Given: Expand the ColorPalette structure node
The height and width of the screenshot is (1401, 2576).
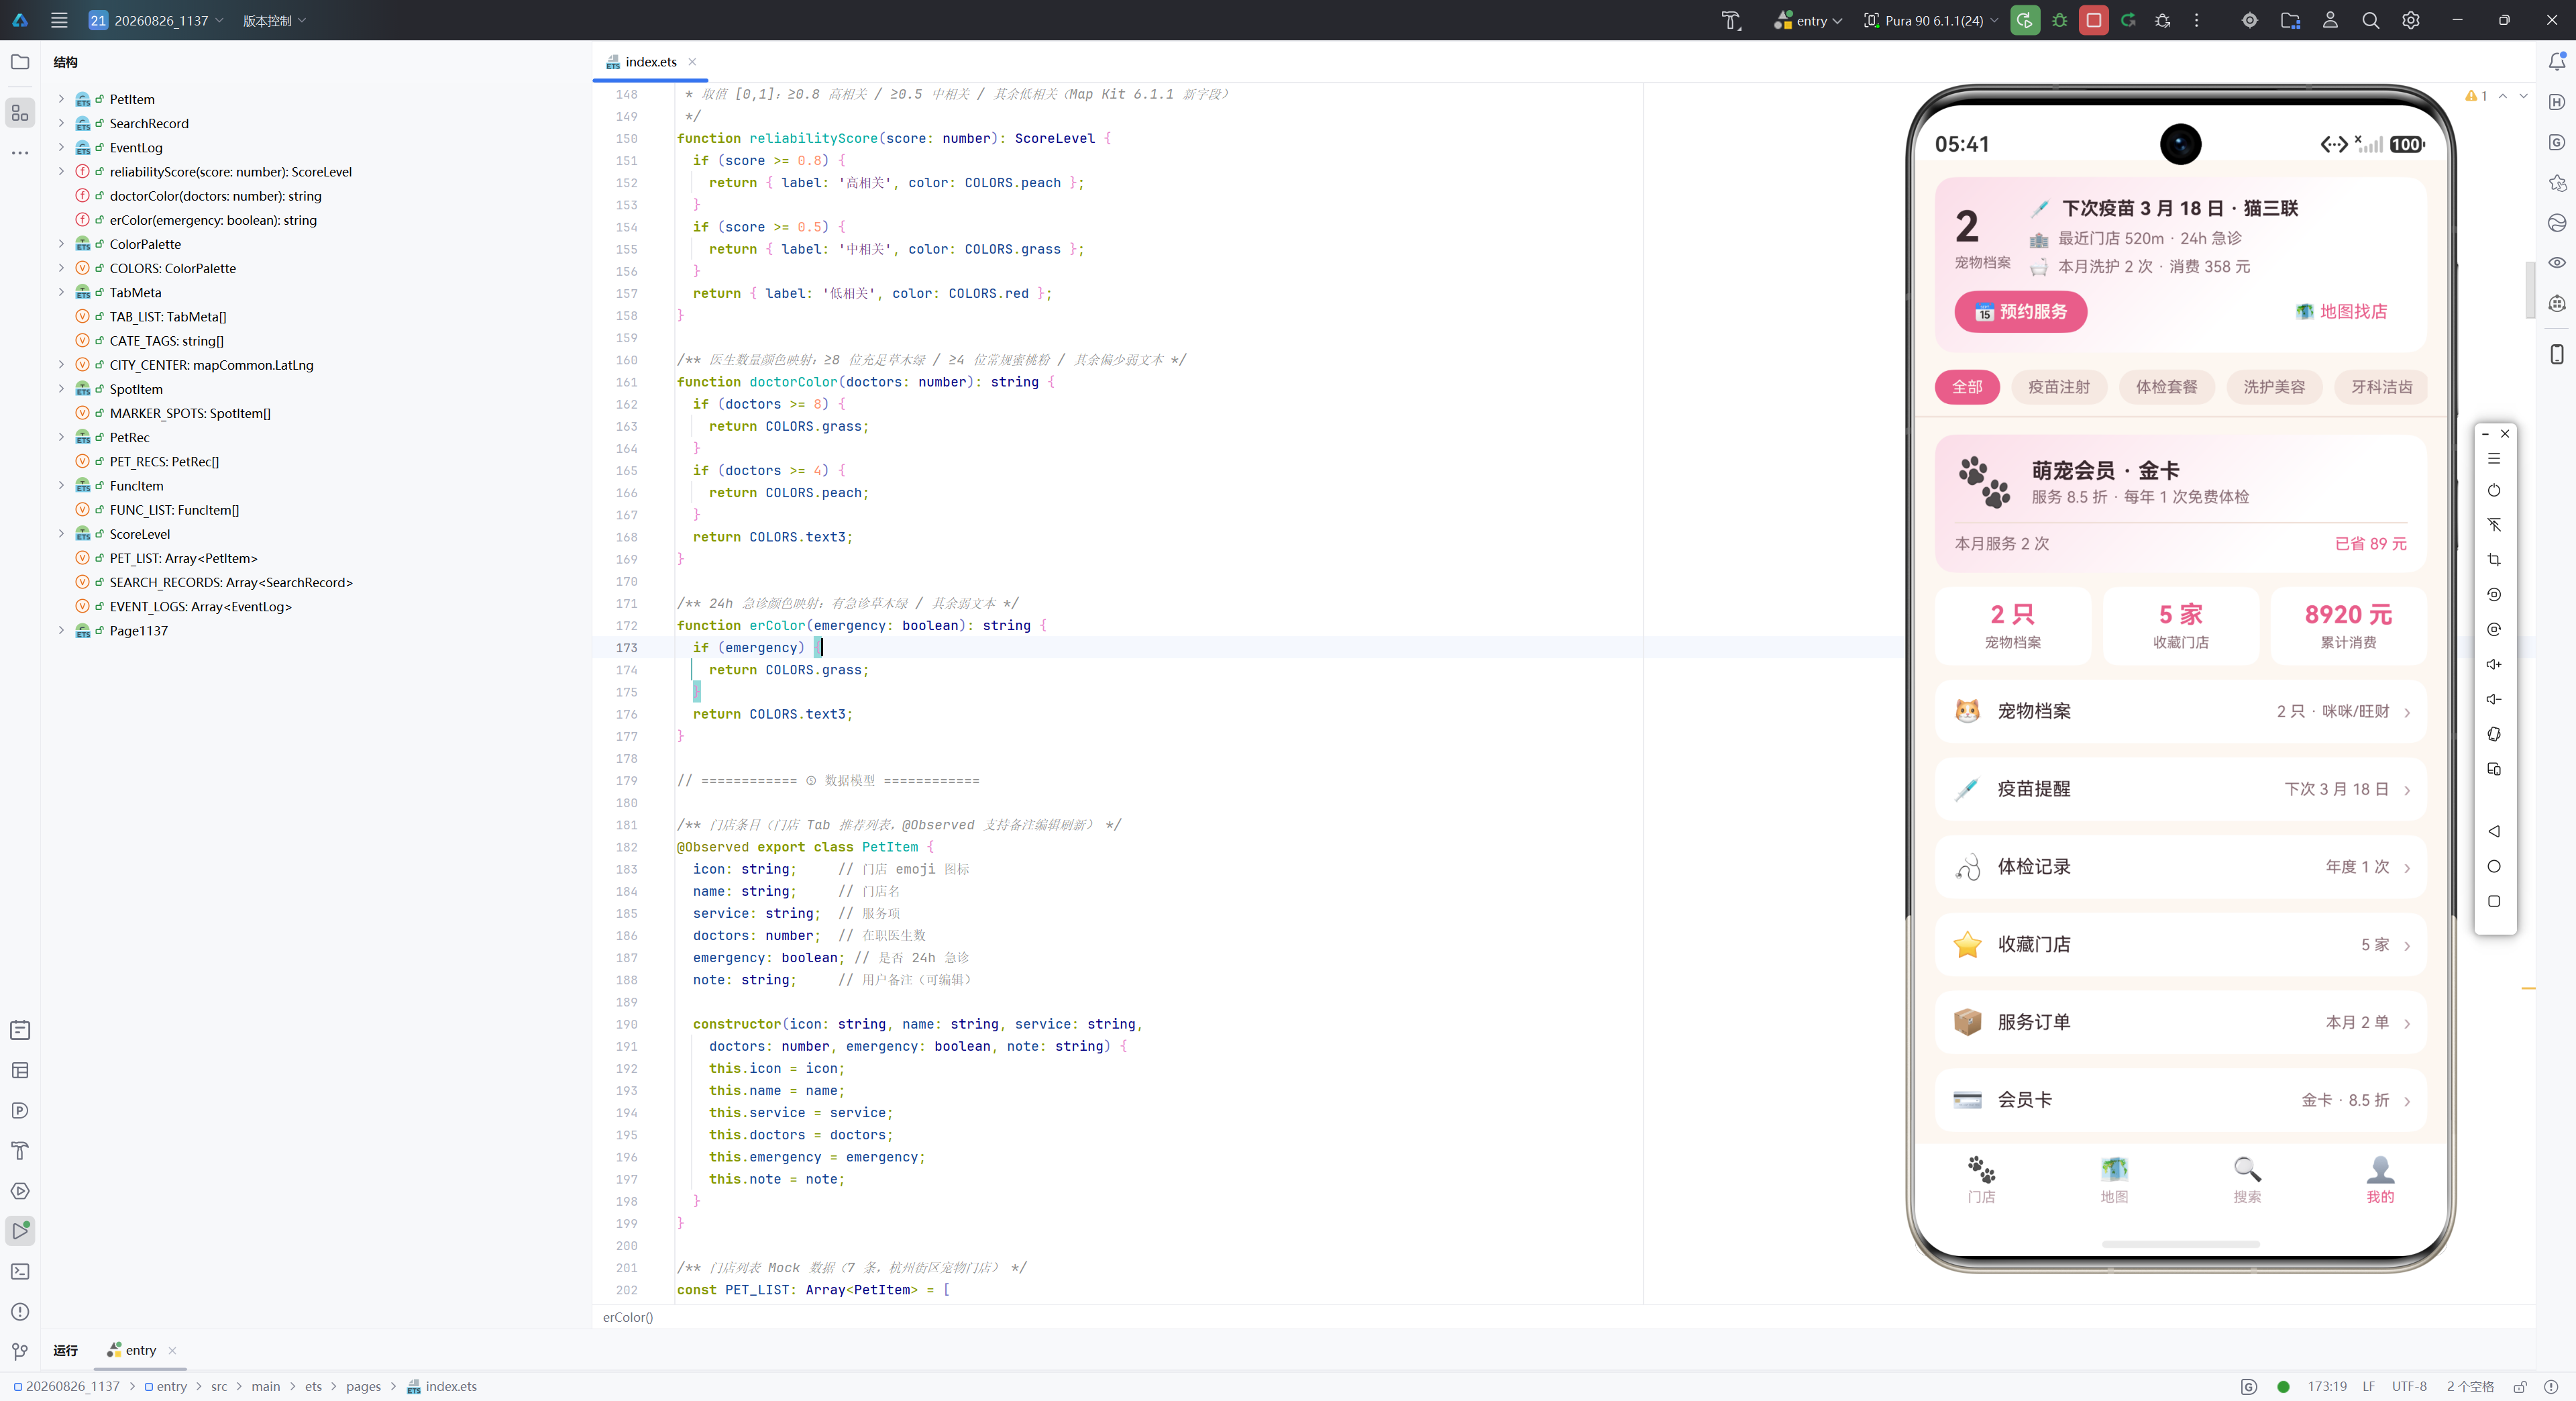Looking at the screenshot, I should pyautogui.click(x=61, y=244).
